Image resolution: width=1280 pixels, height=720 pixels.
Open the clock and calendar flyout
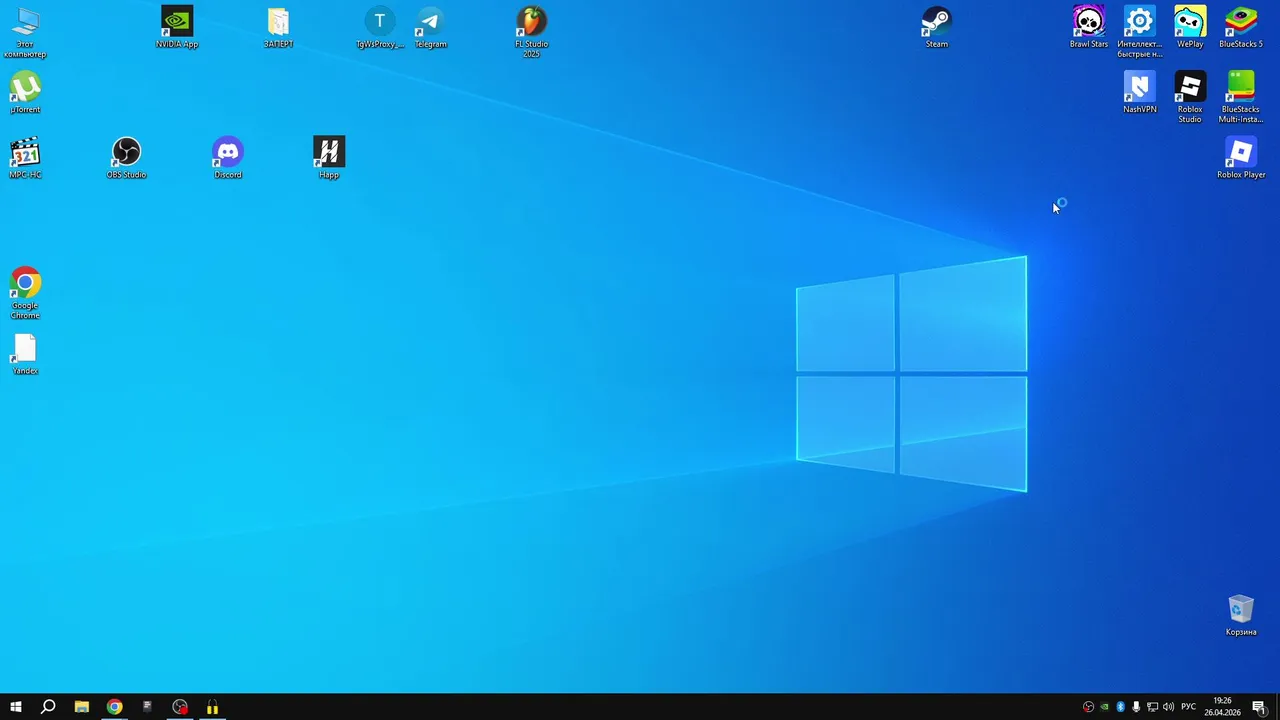click(1222, 707)
